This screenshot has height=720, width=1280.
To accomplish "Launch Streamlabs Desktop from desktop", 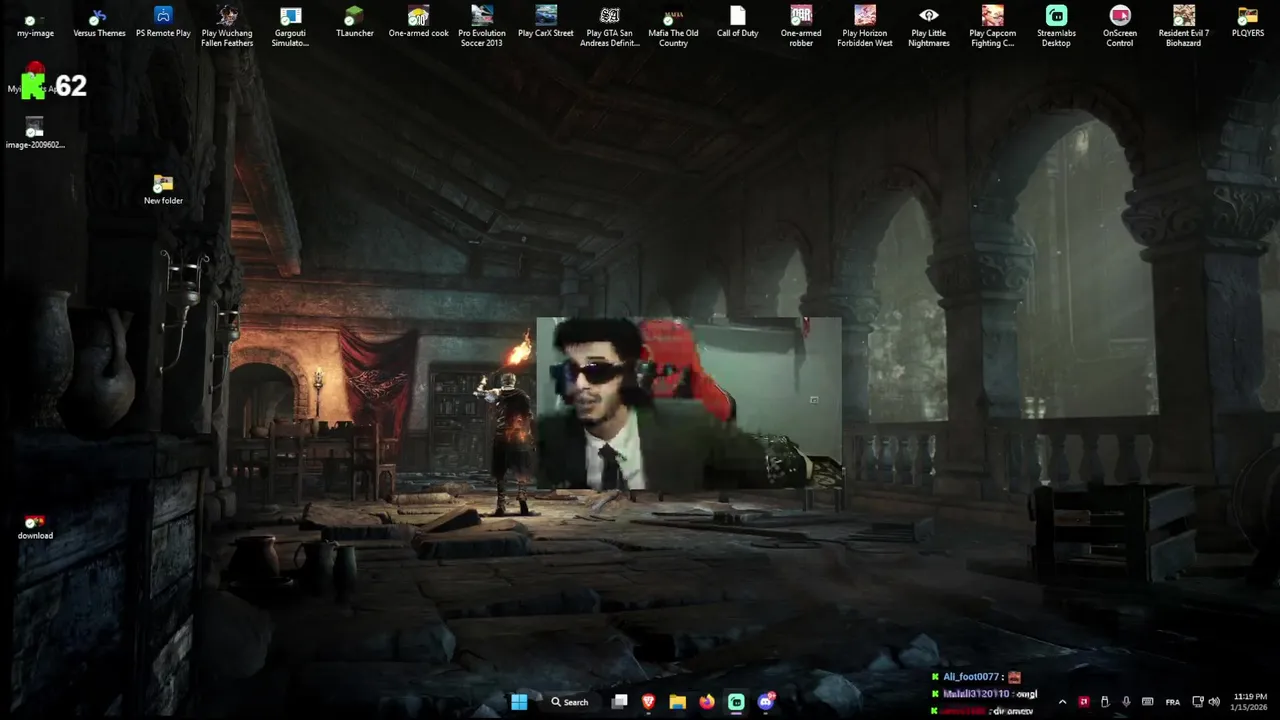I will [x=1056, y=27].
